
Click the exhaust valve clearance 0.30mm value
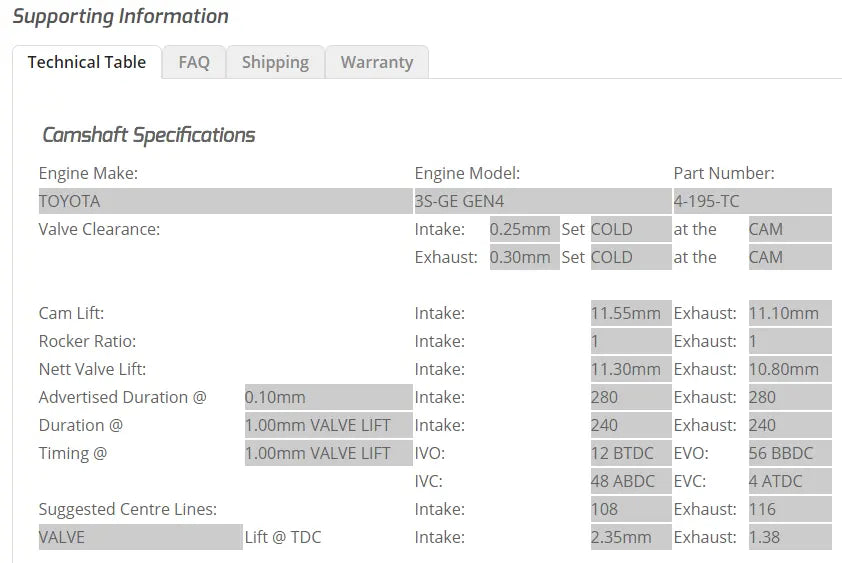(x=524, y=257)
